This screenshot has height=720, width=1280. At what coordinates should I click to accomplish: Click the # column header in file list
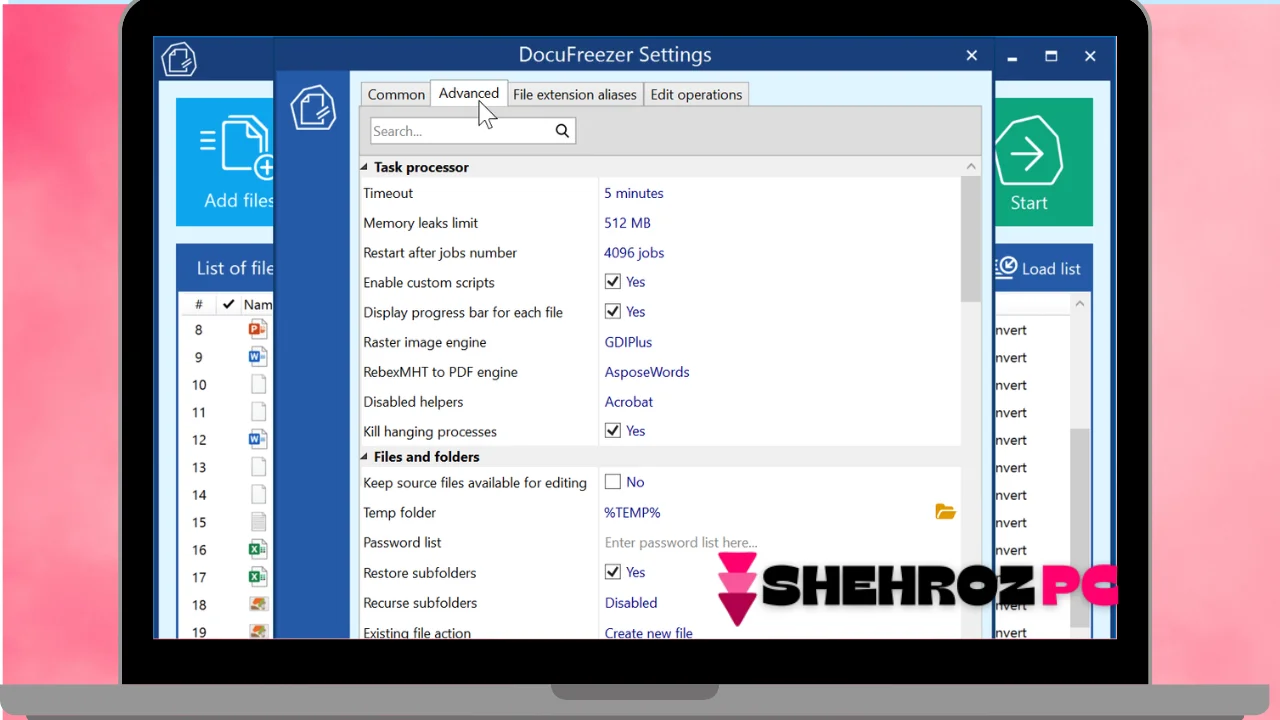(199, 304)
